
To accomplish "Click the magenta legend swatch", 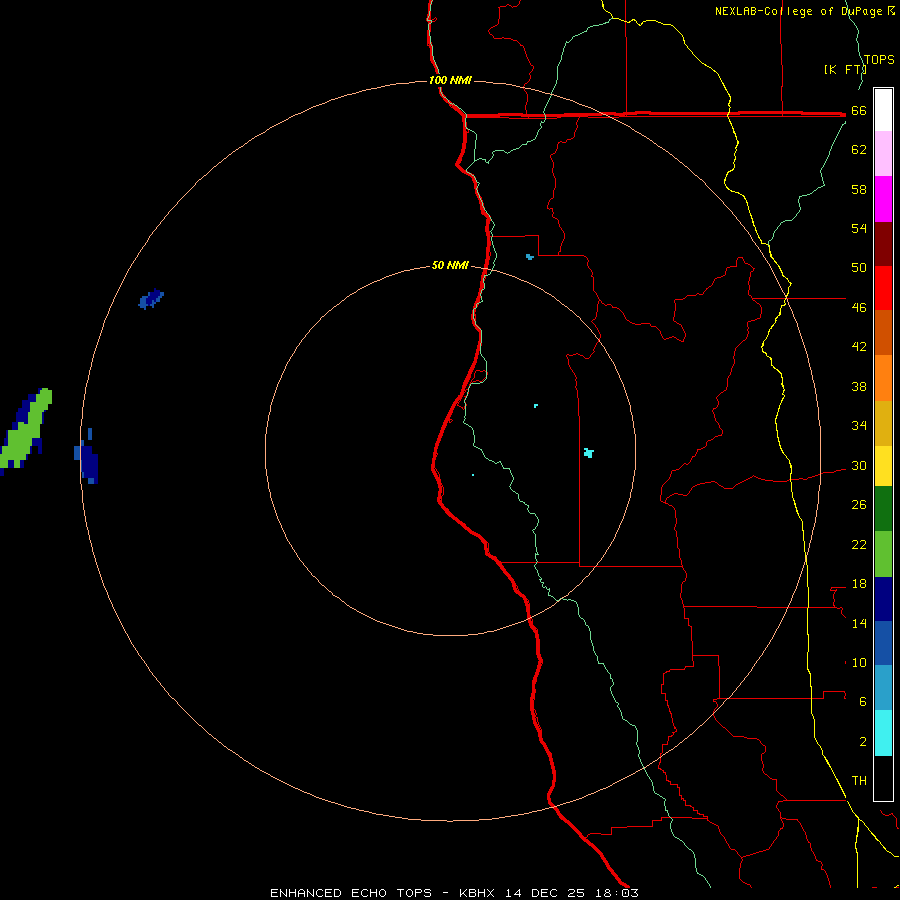I will coord(883,199).
